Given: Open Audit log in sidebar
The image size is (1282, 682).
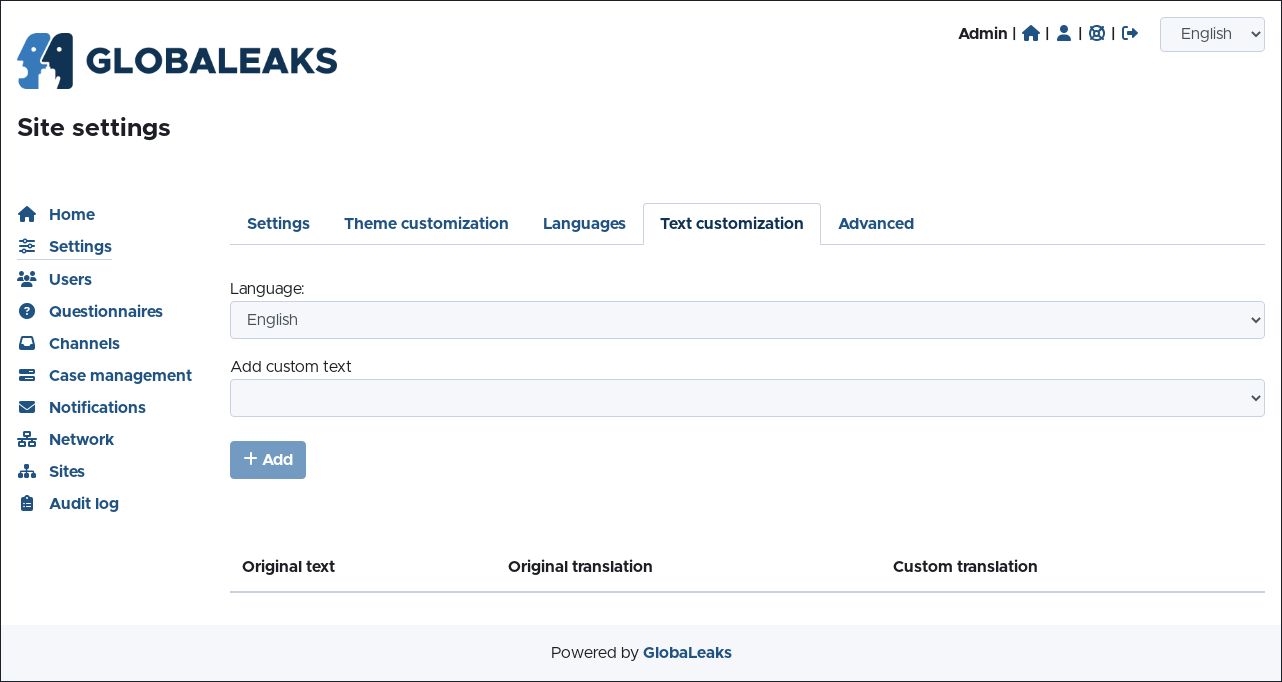Looking at the screenshot, I should coord(84,504).
